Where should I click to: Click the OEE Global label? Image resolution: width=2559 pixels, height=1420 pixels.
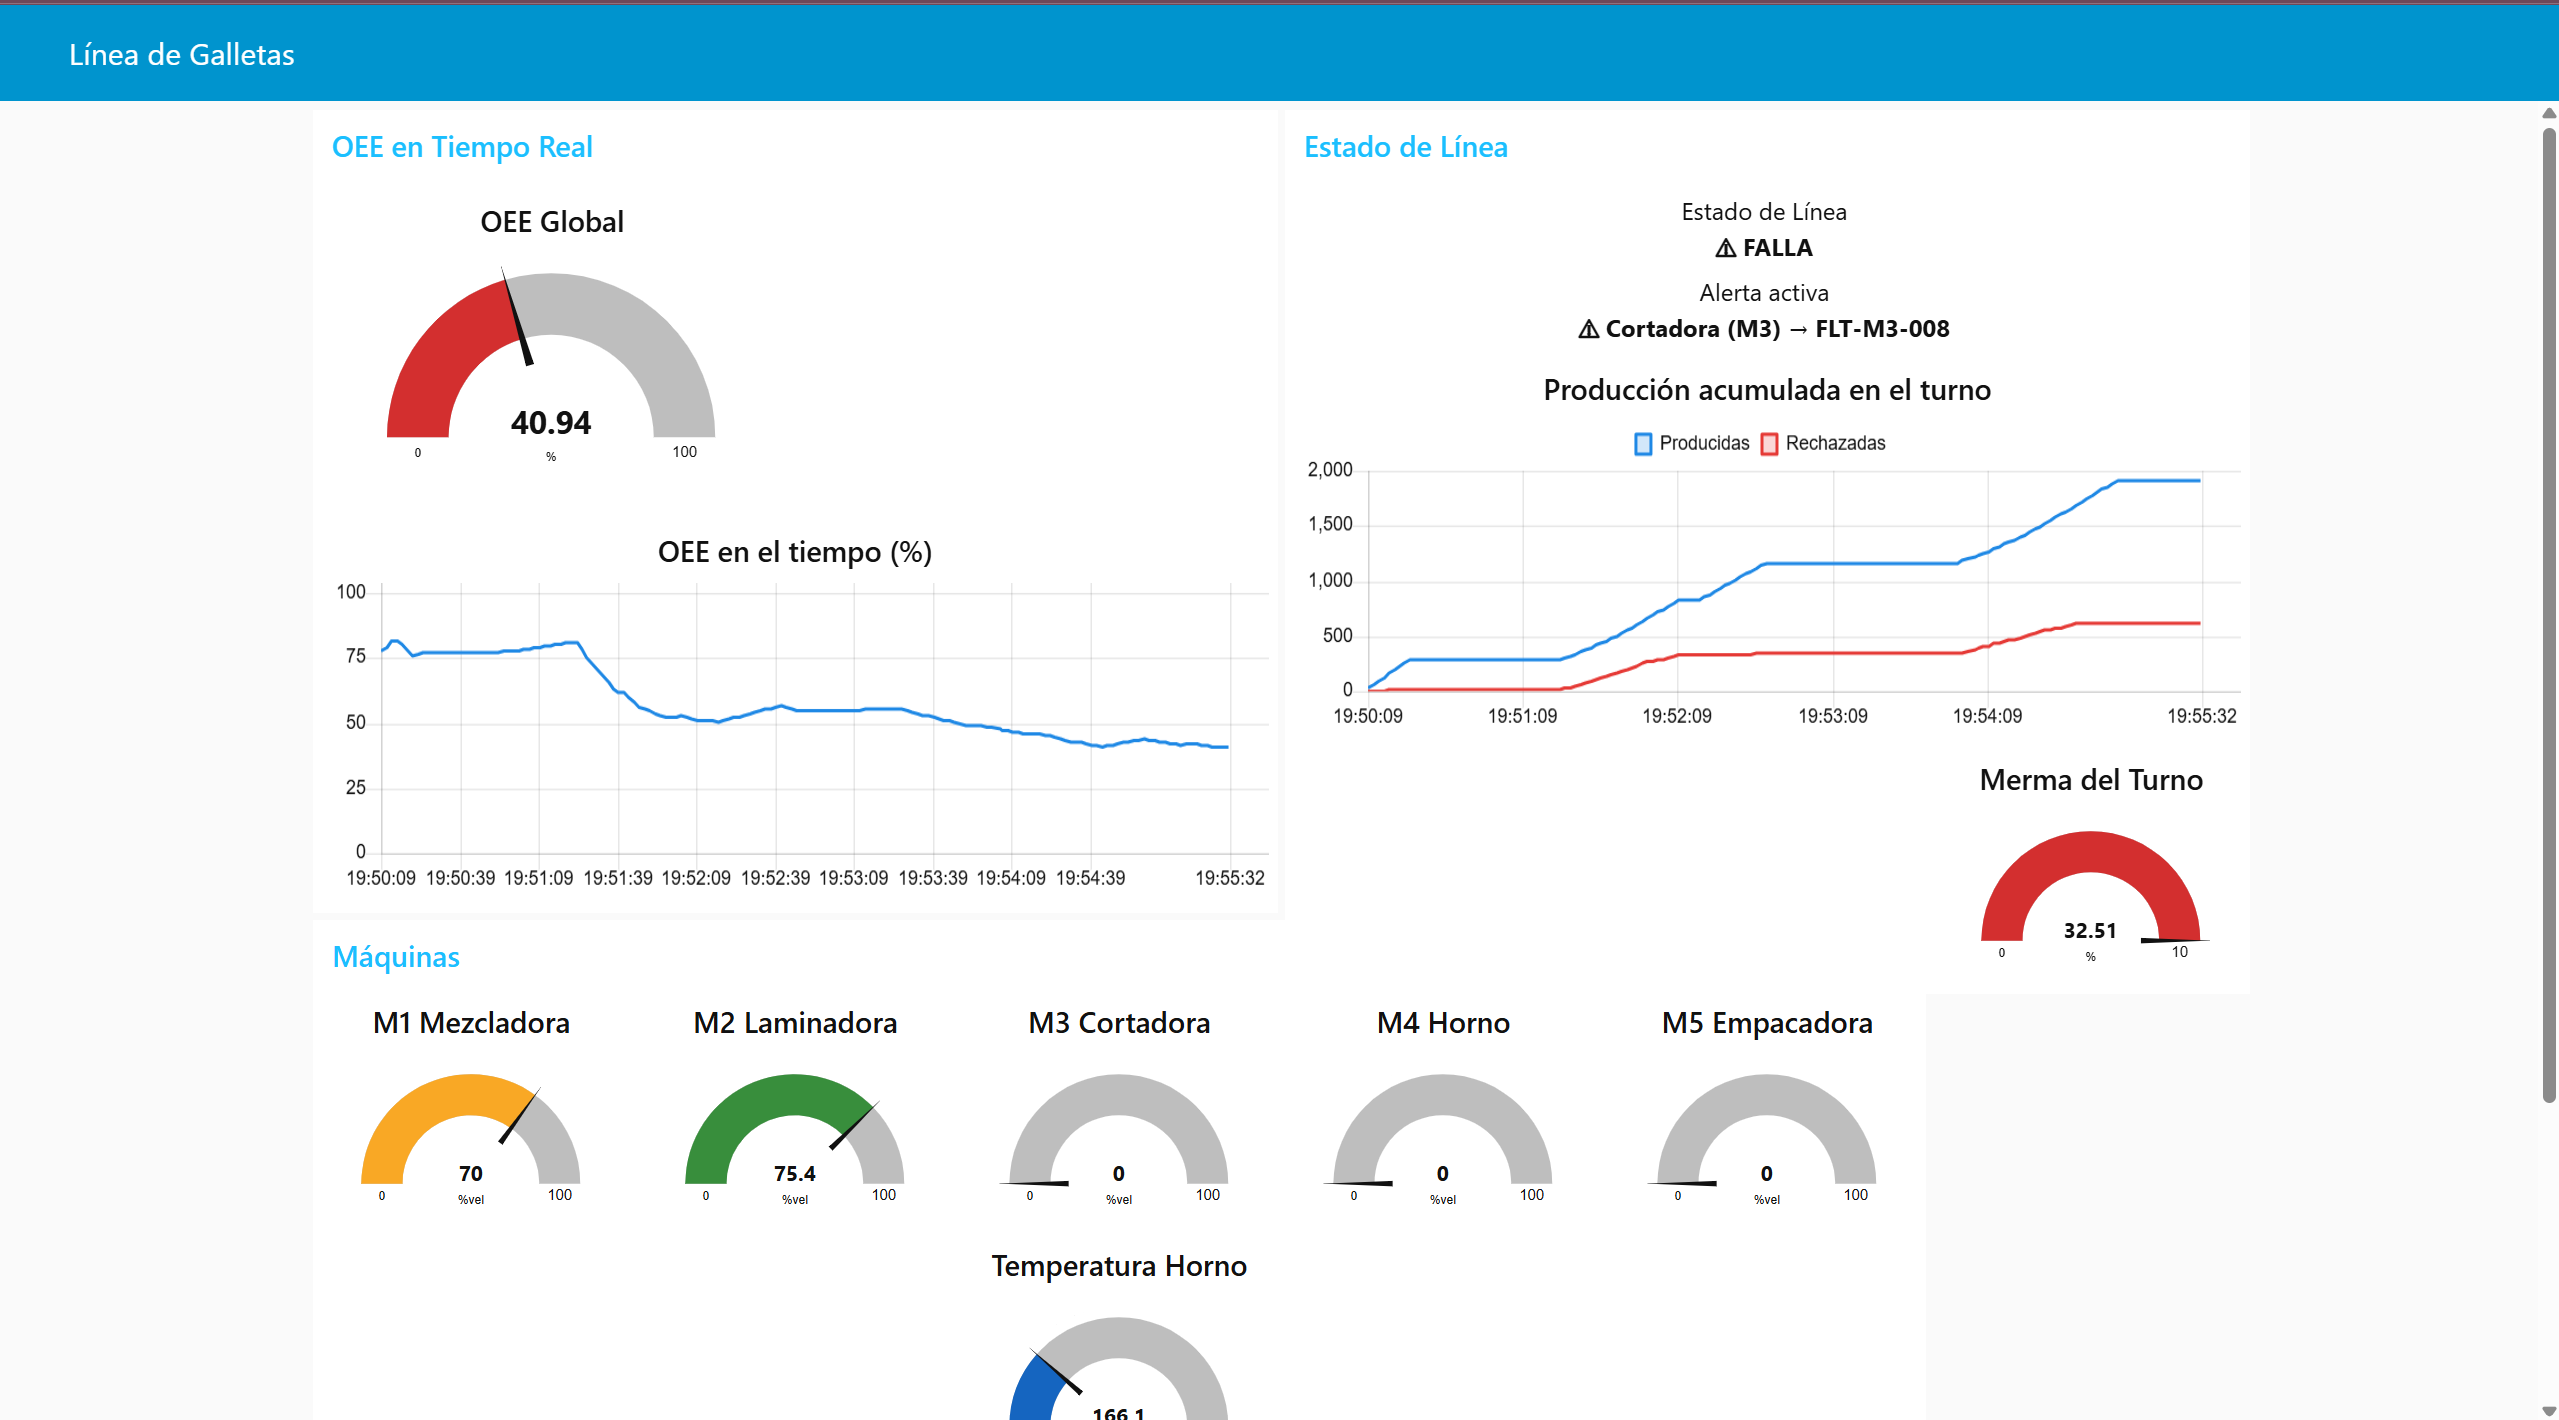click(x=552, y=222)
